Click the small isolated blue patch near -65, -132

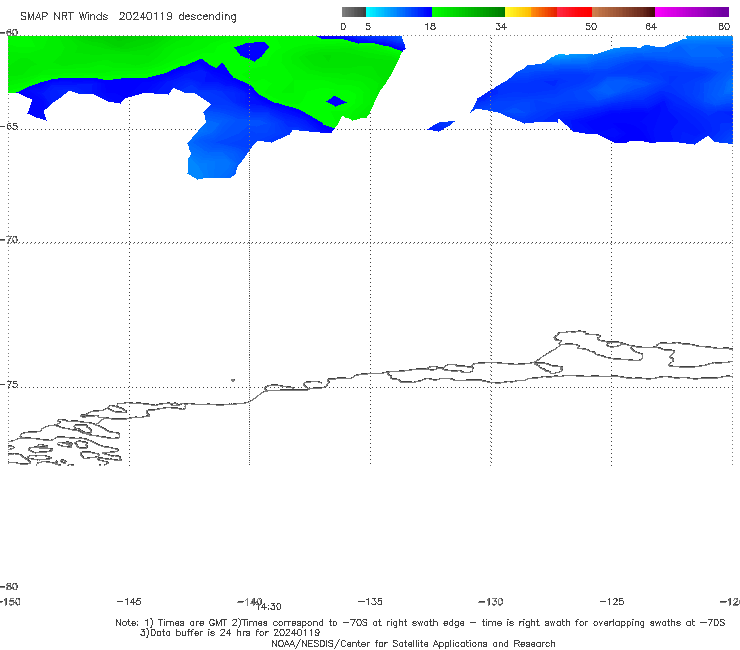click(x=441, y=126)
